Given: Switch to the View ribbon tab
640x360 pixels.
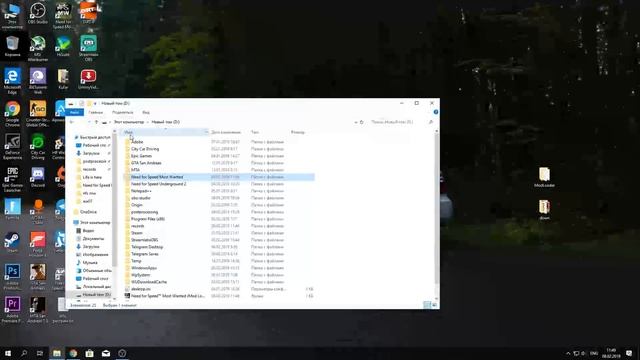Looking at the screenshot, I should (146, 112).
